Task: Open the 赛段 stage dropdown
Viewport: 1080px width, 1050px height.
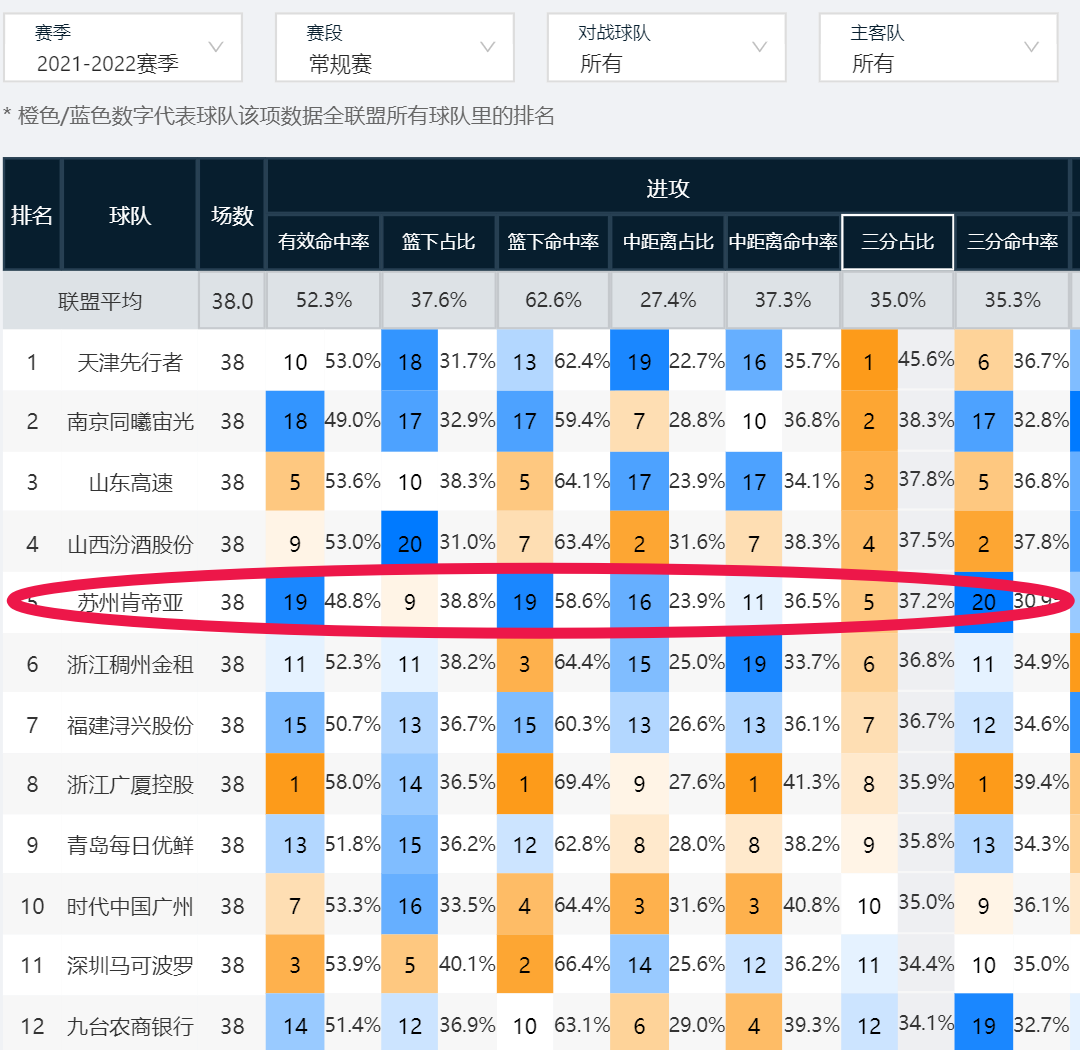Action: pyautogui.click(x=395, y=48)
